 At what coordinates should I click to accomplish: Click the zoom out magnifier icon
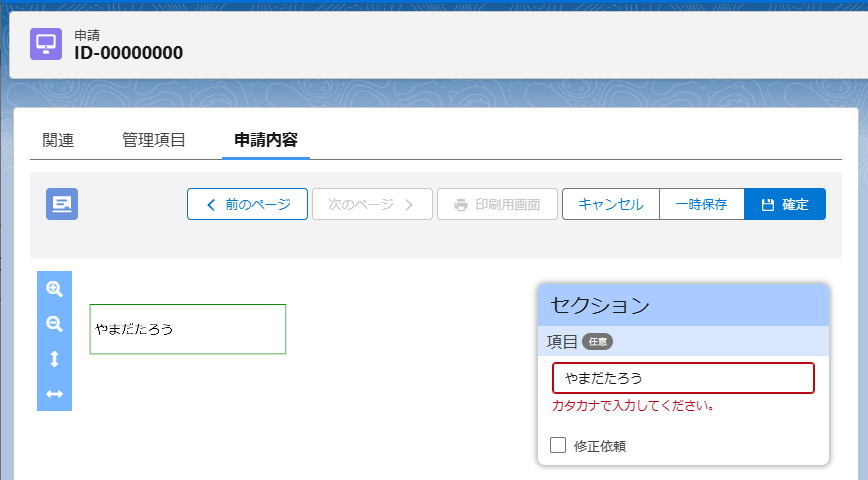[x=54, y=324]
